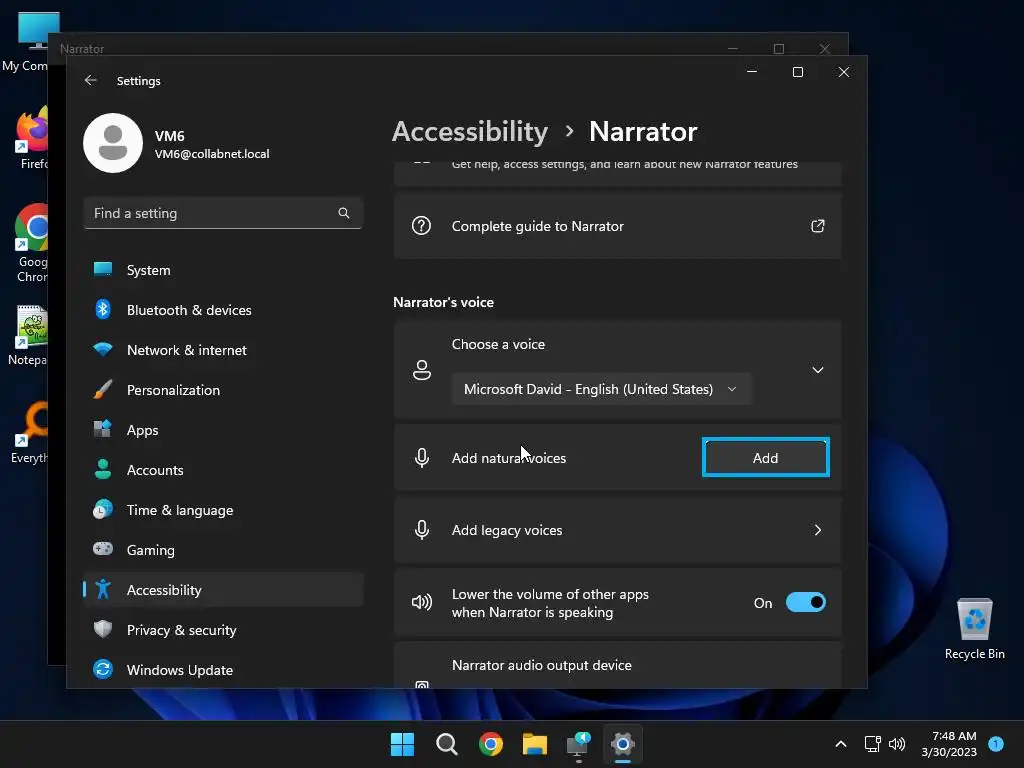Image resolution: width=1024 pixels, height=768 pixels.
Task: Select Personalization in the sidebar
Action: coord(223,389)
